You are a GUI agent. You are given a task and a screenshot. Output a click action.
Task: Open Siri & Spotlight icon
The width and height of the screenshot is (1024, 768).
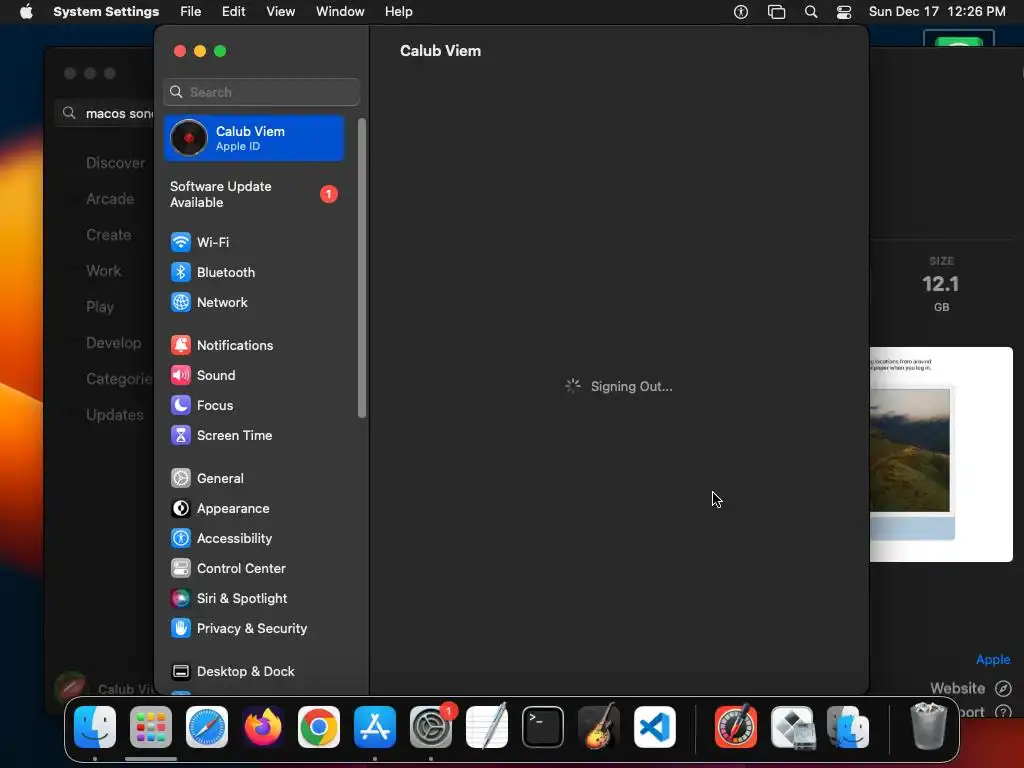[180, 598]
